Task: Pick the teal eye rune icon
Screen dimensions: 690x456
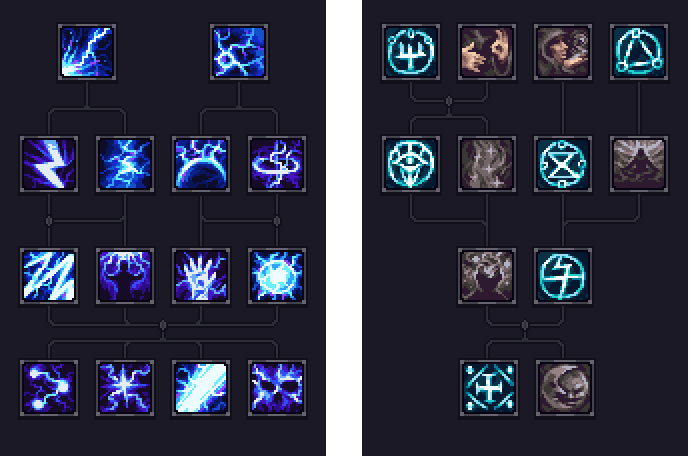Action: pyautogui.click(x=411, y=164)
